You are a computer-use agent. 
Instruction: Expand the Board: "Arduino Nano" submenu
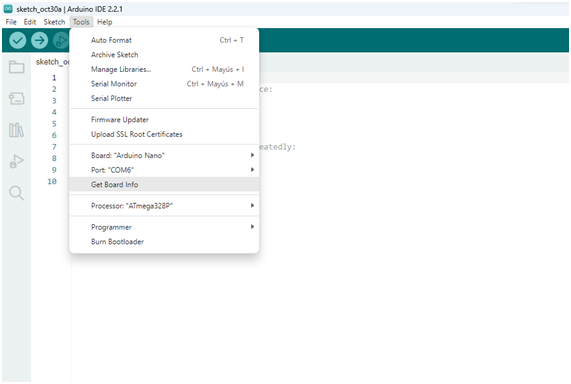[164, 155]
